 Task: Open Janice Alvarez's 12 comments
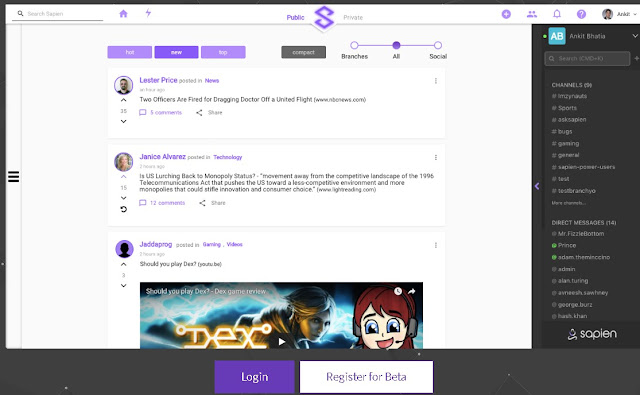(x=162, y=203)
